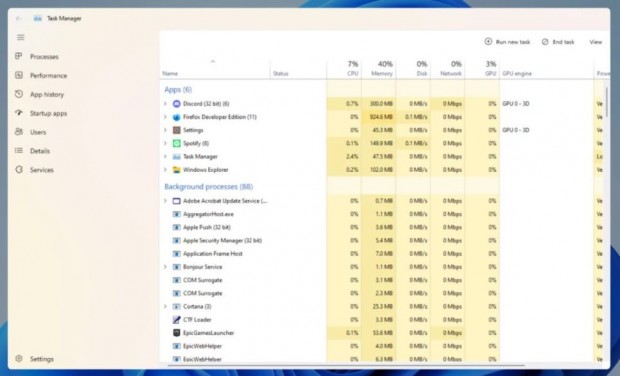Viewport: 620px width, 376px height.
Task: Open the hamburger navigation menu
Action: (21, 37)
